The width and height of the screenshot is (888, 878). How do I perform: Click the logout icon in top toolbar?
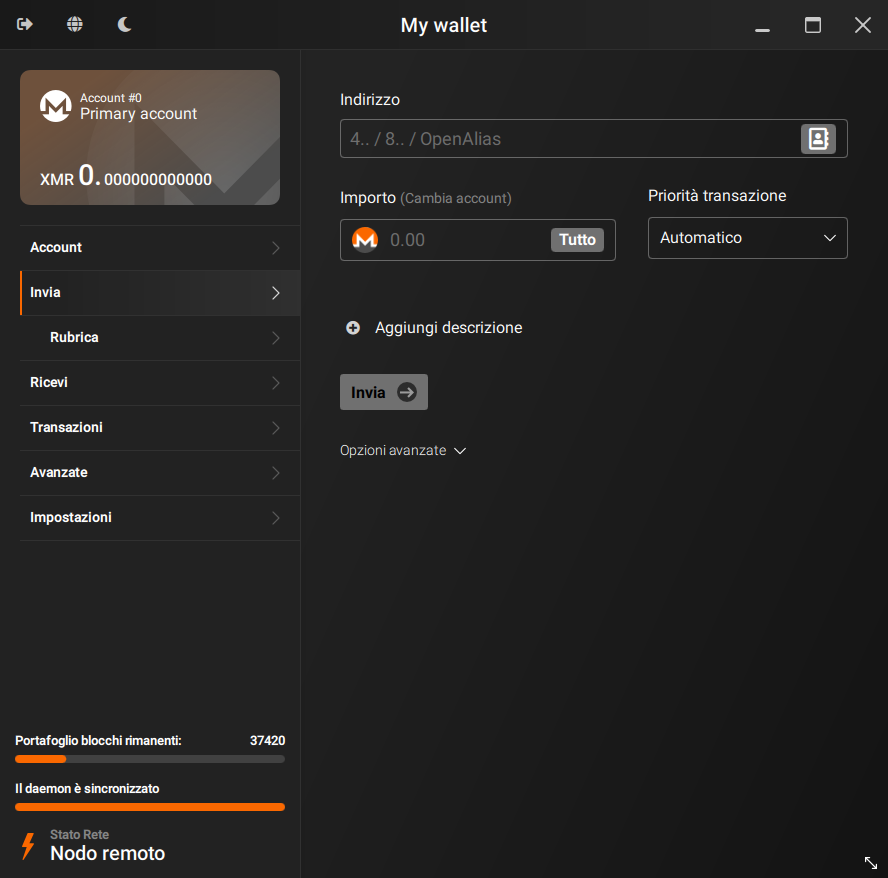click(24, 24)
